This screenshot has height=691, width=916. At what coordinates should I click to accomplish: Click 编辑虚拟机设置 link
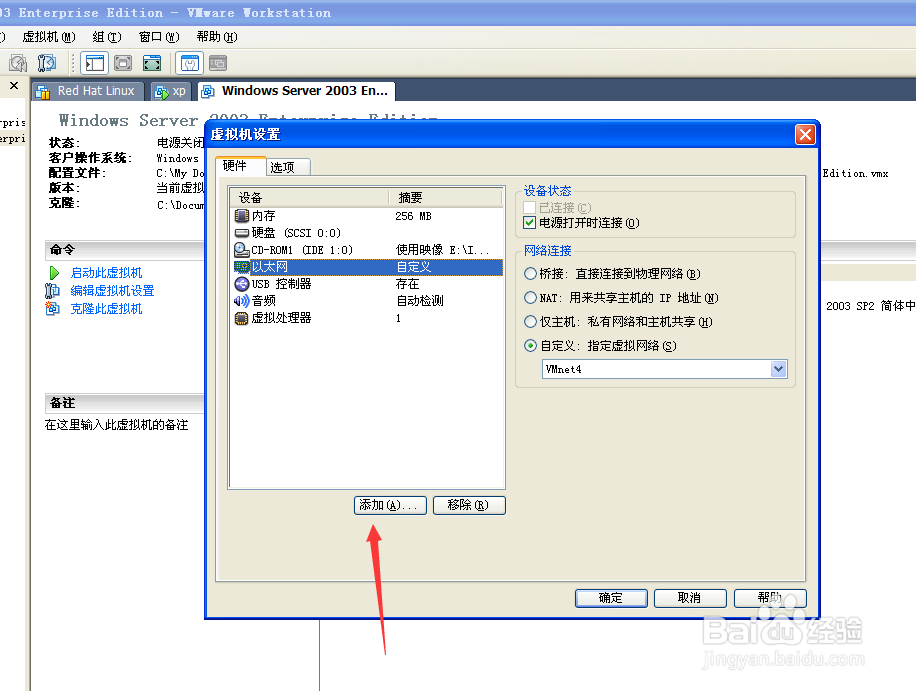click(x=112, y=291)
